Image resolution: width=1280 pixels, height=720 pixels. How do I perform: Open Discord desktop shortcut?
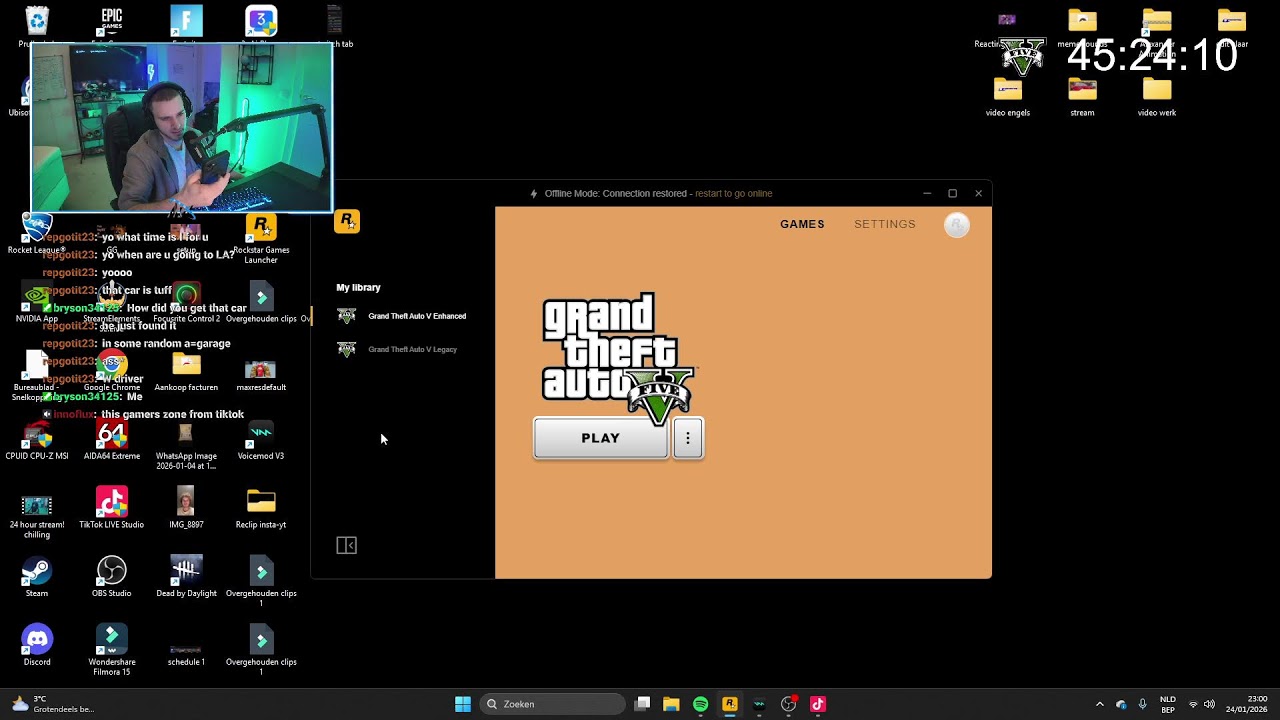pyautogui.click(x=37, y=645)
